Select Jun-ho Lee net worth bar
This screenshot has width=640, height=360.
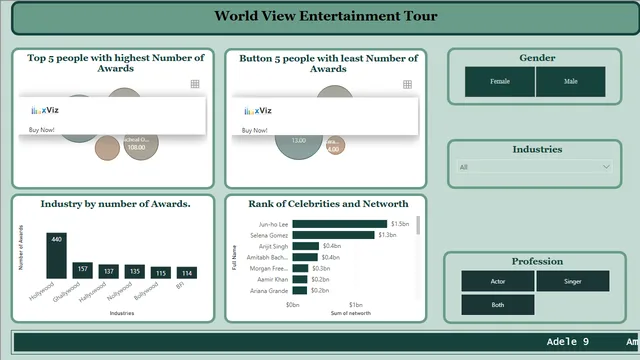coord(340,224)
